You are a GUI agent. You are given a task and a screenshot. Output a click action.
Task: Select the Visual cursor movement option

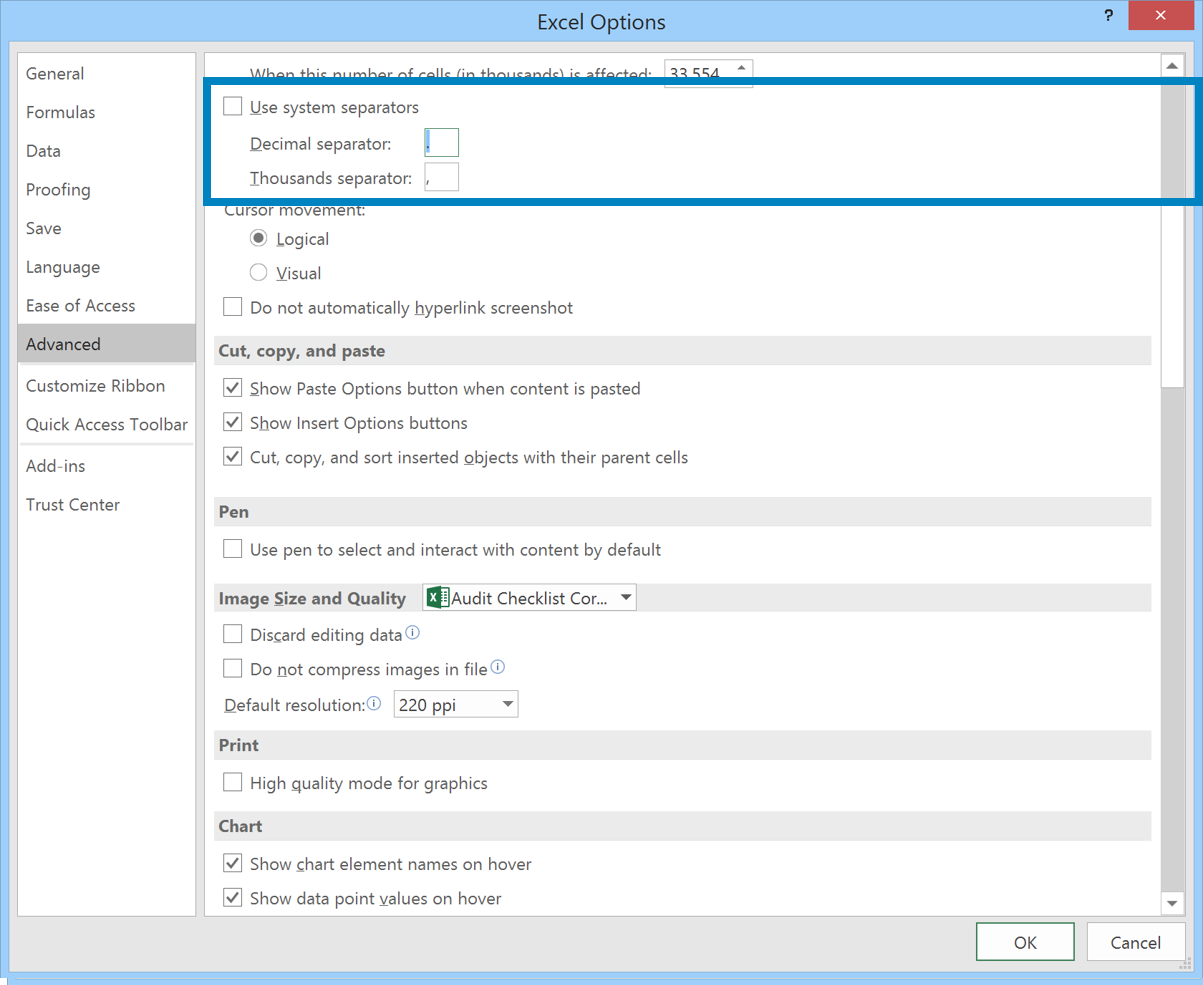coord(259,273)
